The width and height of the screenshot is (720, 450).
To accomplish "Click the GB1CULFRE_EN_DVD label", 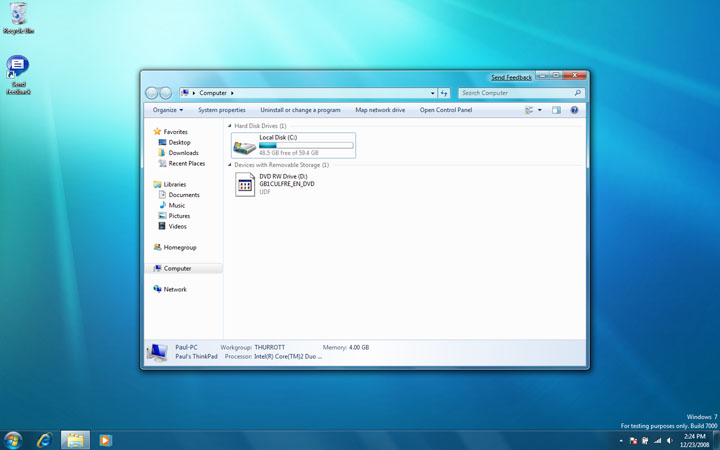I will (x=287, y=184).
